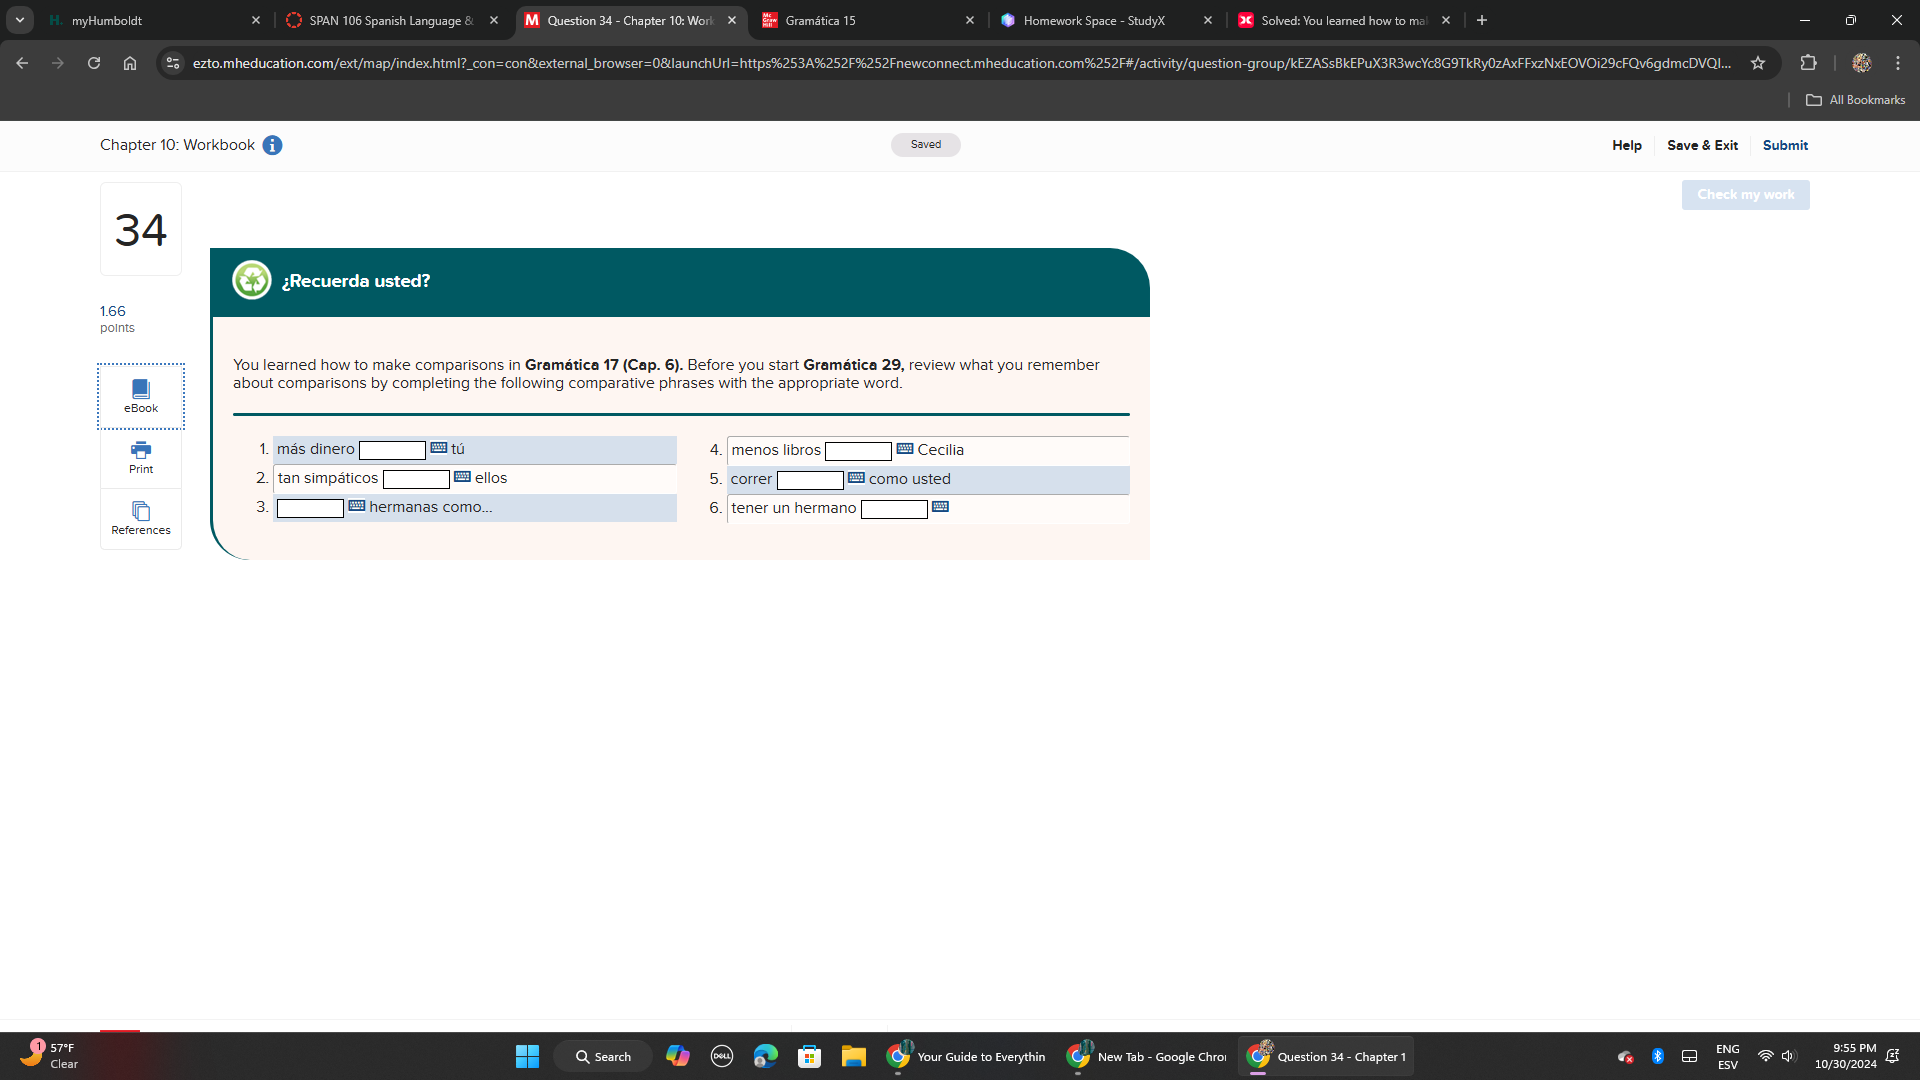Open keyboard icon after 'tener un hermano' blank
This screenshot has height=1080, width=1920.
coord(940,507)
